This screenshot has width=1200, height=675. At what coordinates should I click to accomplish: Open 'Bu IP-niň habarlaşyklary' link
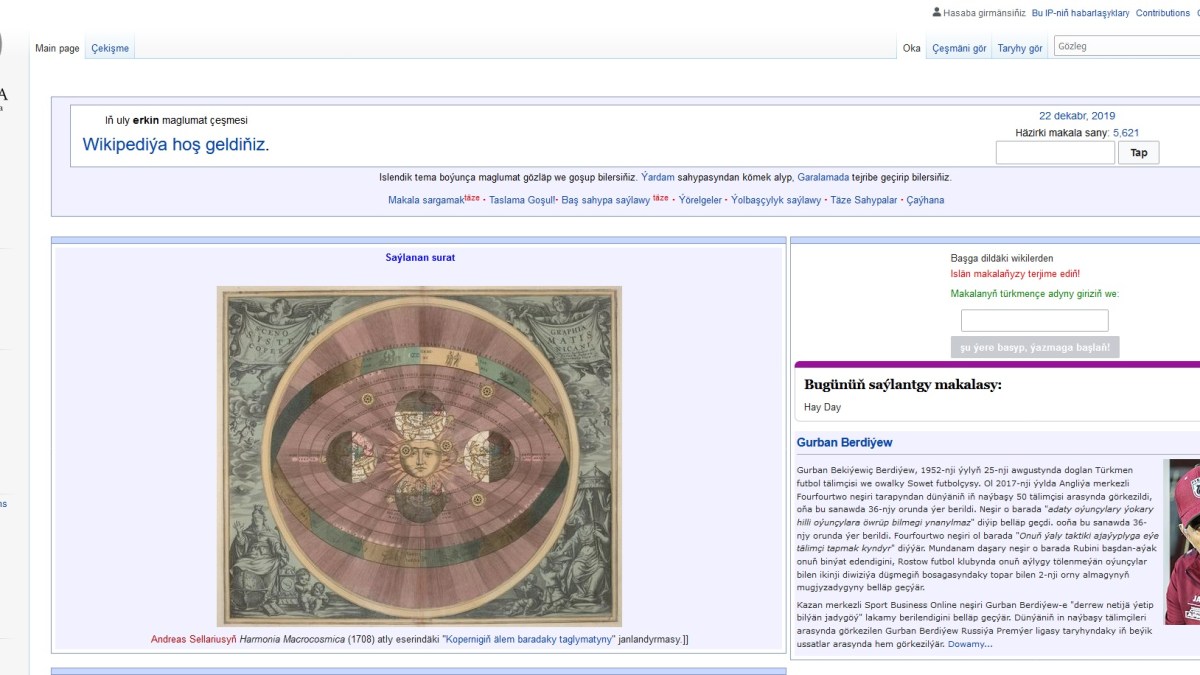[1080, 13]
